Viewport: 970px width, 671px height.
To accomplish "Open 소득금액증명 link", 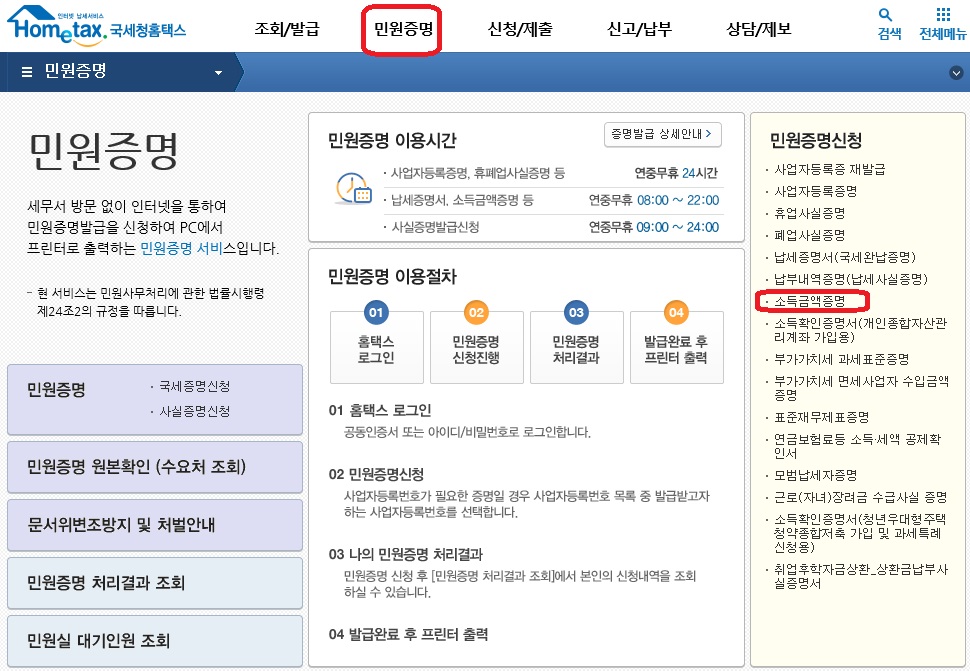I will coord(809,301).
